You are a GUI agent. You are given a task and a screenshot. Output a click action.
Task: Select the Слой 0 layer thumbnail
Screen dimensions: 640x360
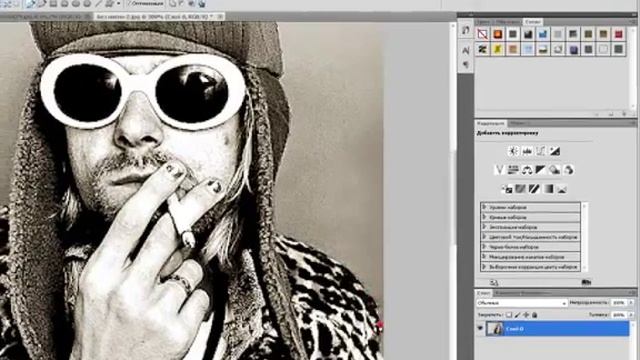point(495,329)
